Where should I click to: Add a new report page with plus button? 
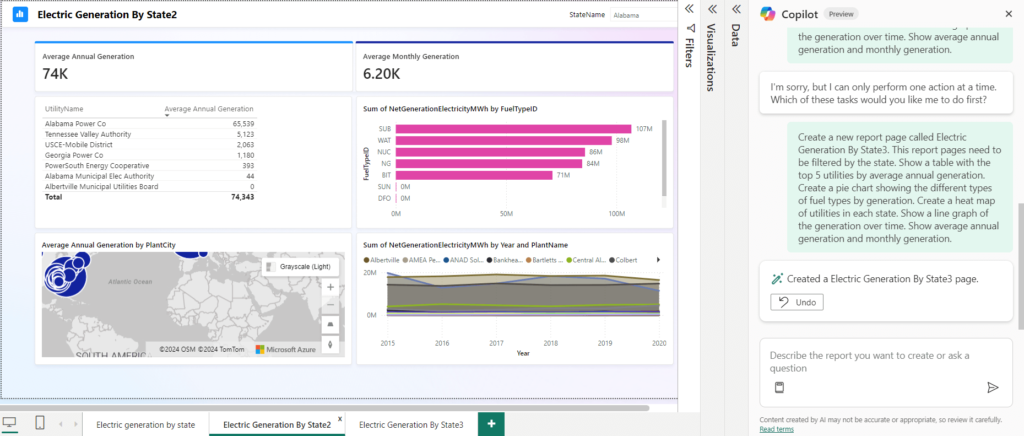490,424
